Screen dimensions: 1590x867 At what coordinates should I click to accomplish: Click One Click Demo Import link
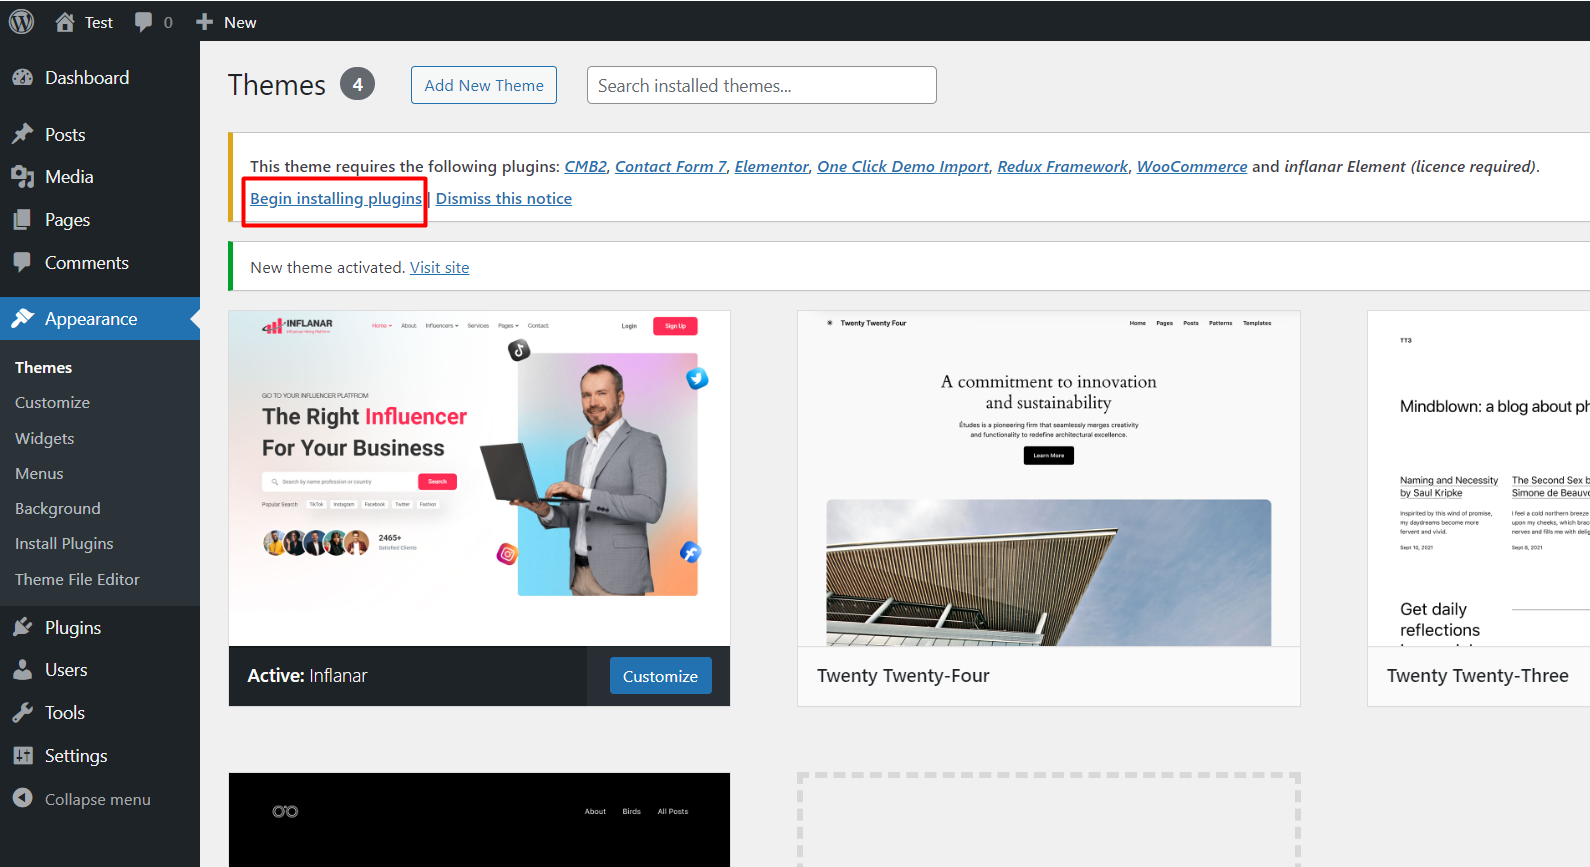(903, 167)
